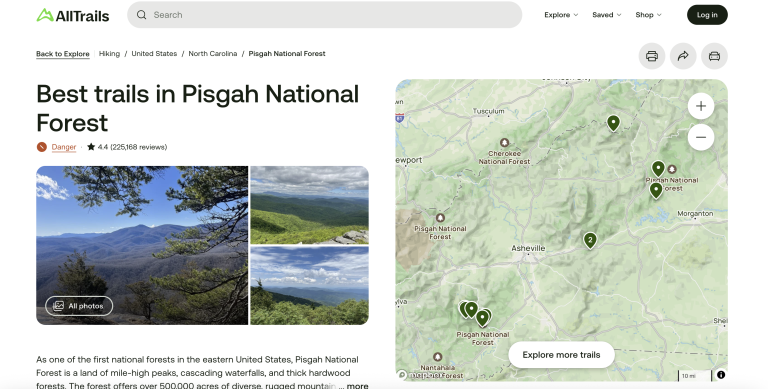Click the car directions icon
The image size is (768, 389).
point(714,56)
